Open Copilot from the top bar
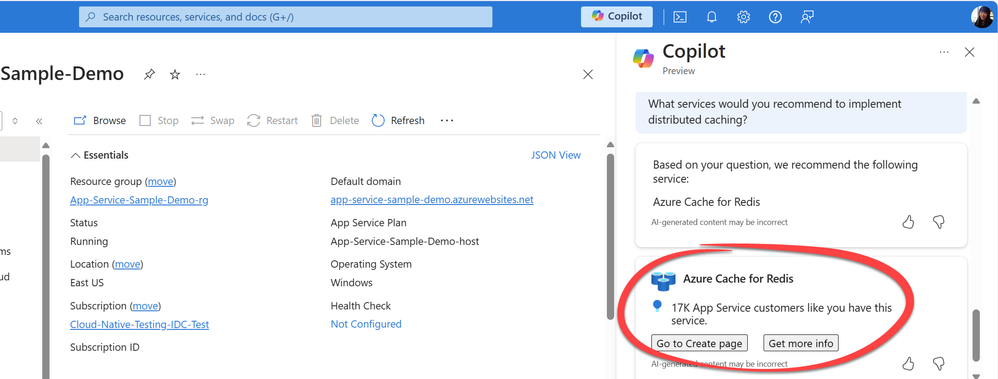Viewport: 998px width, 379px height. 616,17
